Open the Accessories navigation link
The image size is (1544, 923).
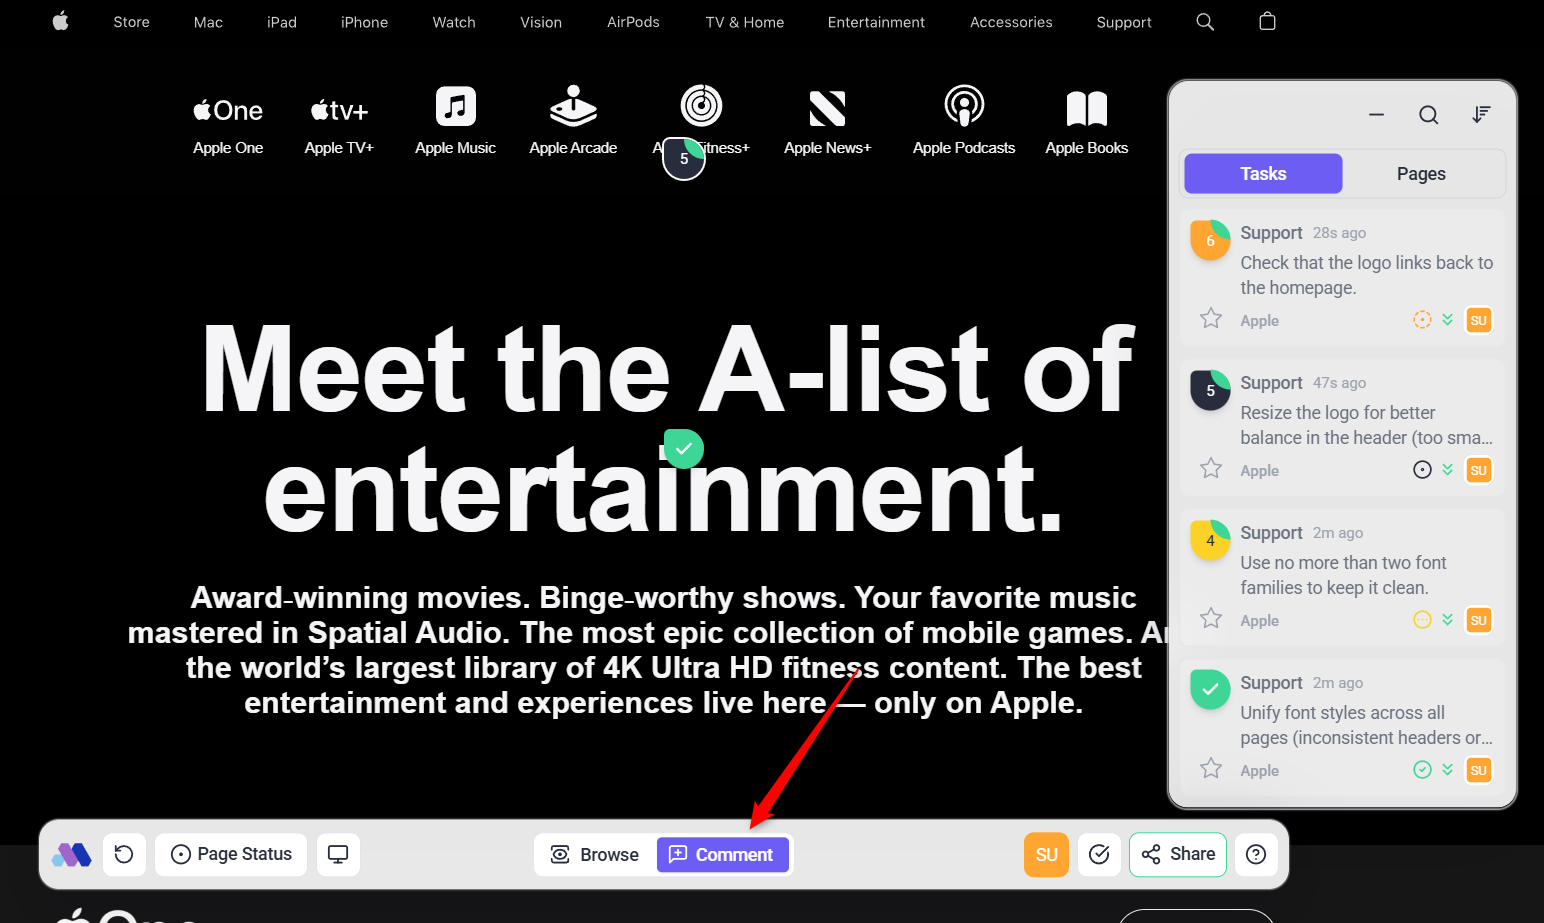tap(1011, 22)
